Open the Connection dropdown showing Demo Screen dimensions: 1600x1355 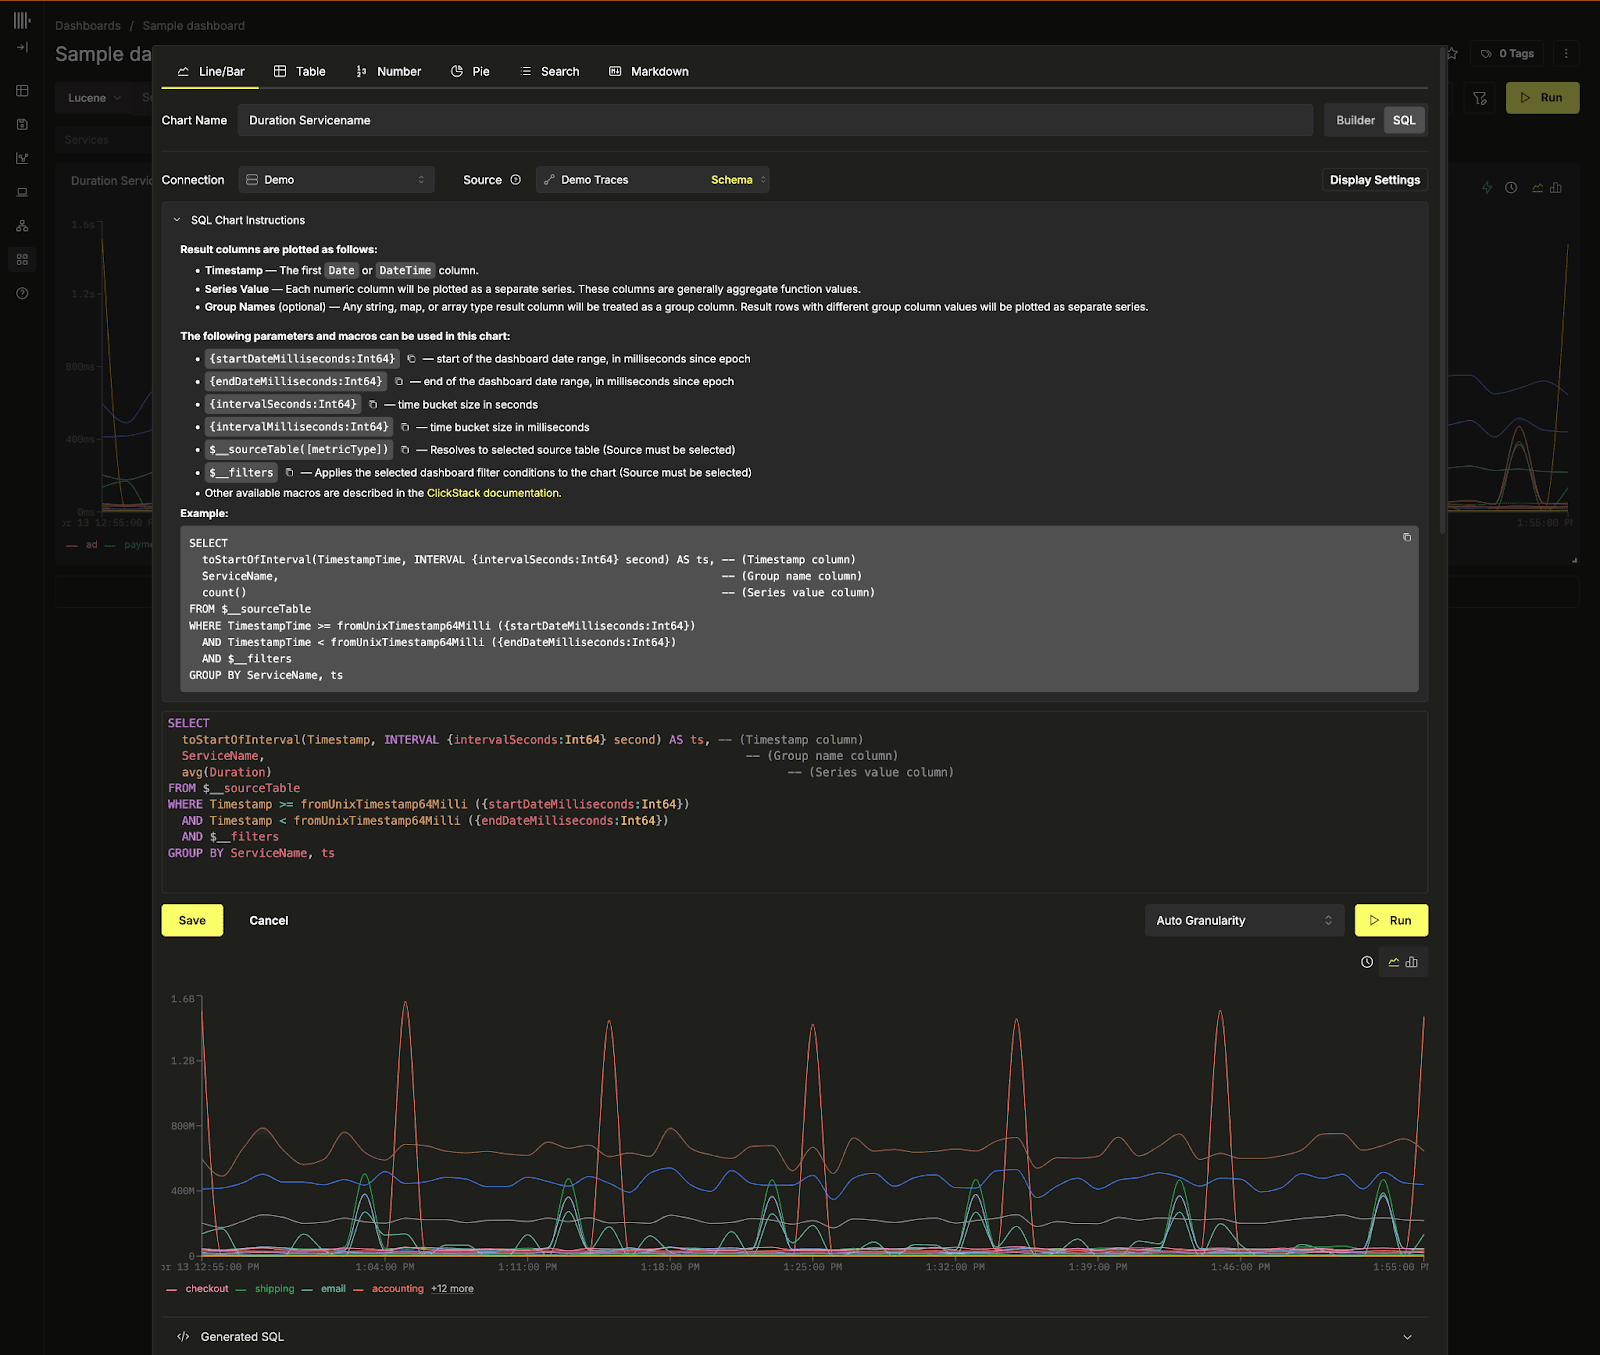[x=336, y=179]
